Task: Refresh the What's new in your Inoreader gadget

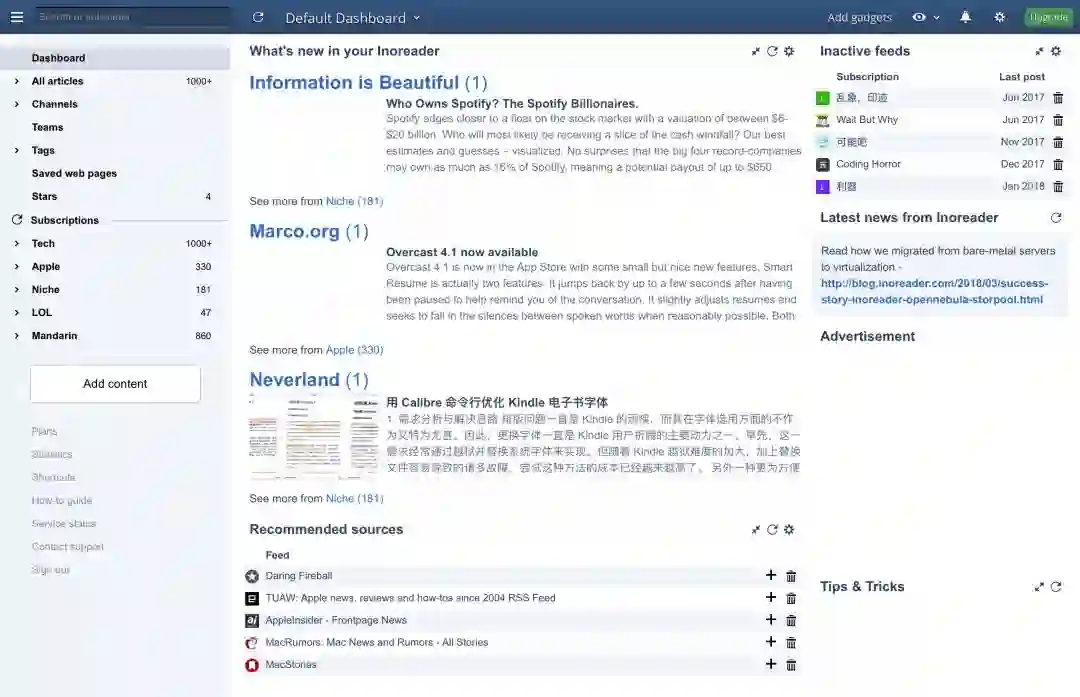Action: [x=772, y=51]
